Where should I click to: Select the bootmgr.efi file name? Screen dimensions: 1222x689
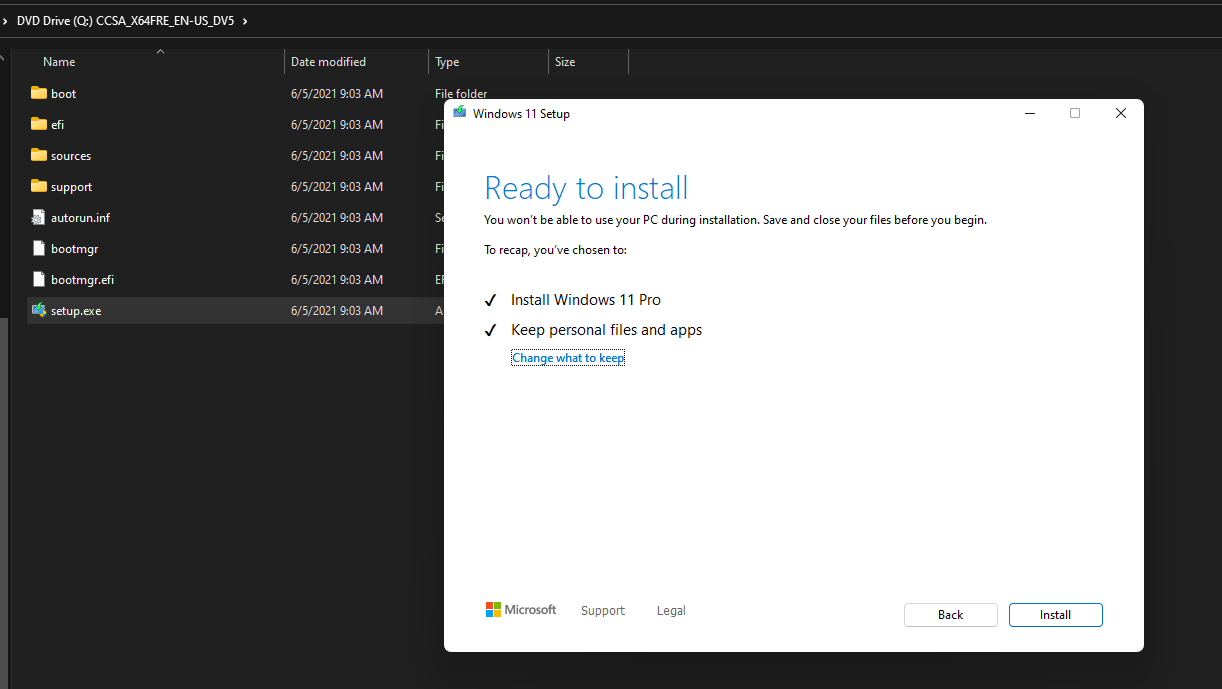tap(83, 280)
